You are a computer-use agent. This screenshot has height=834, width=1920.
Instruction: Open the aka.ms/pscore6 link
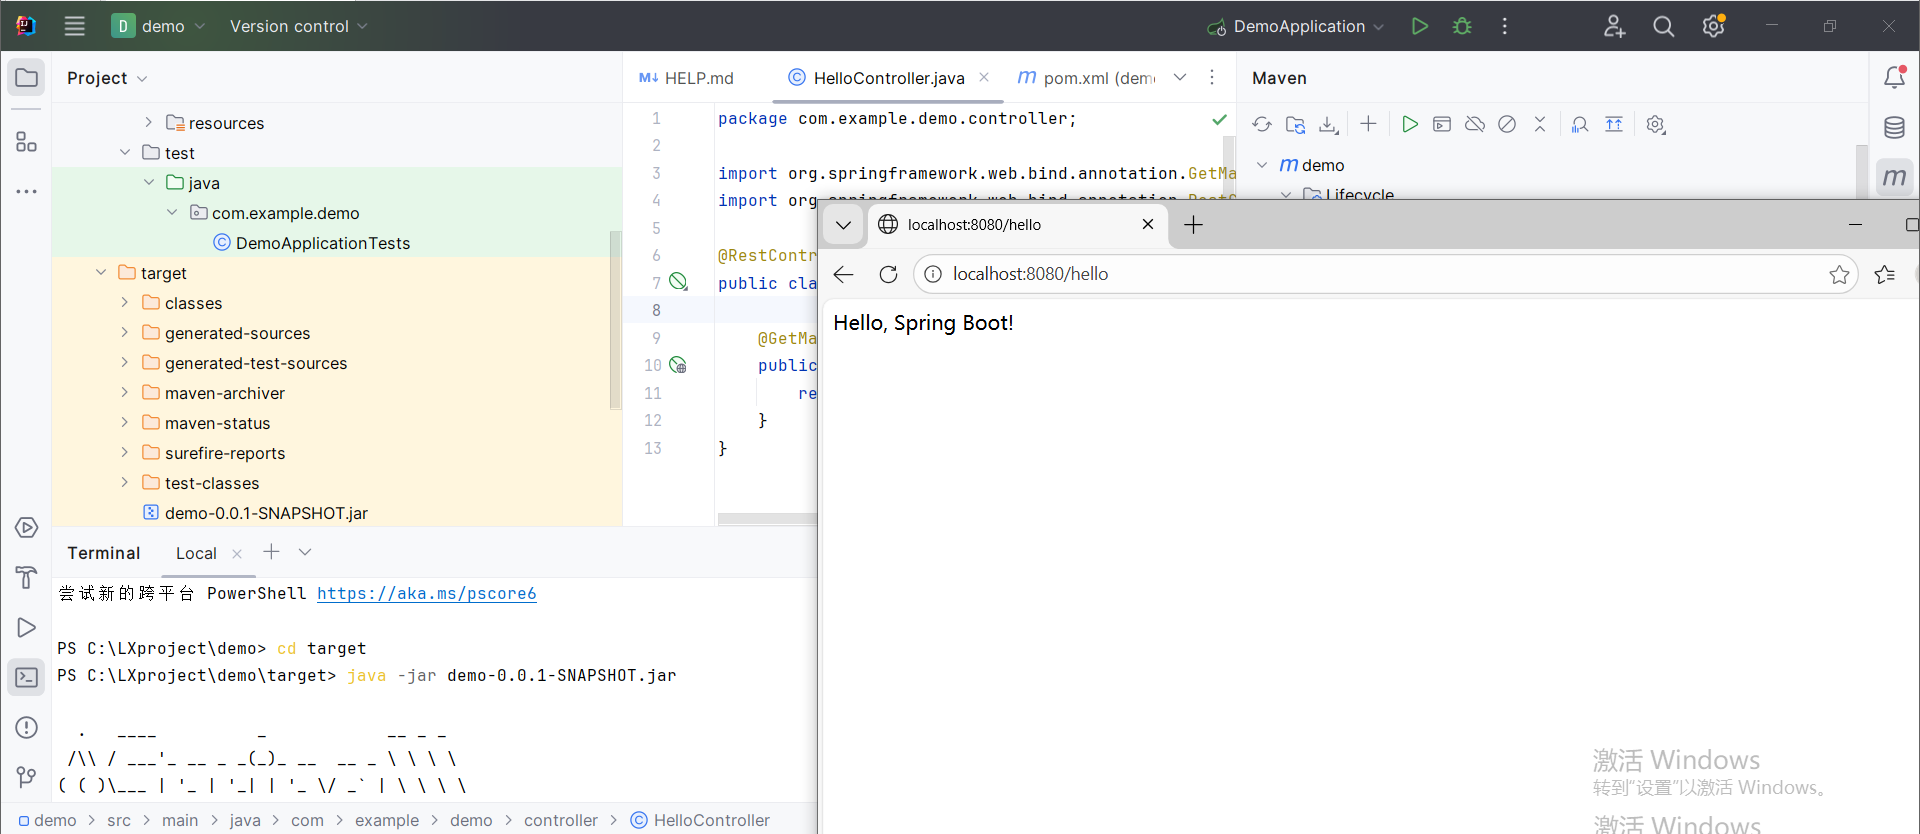tap(427, 593)
